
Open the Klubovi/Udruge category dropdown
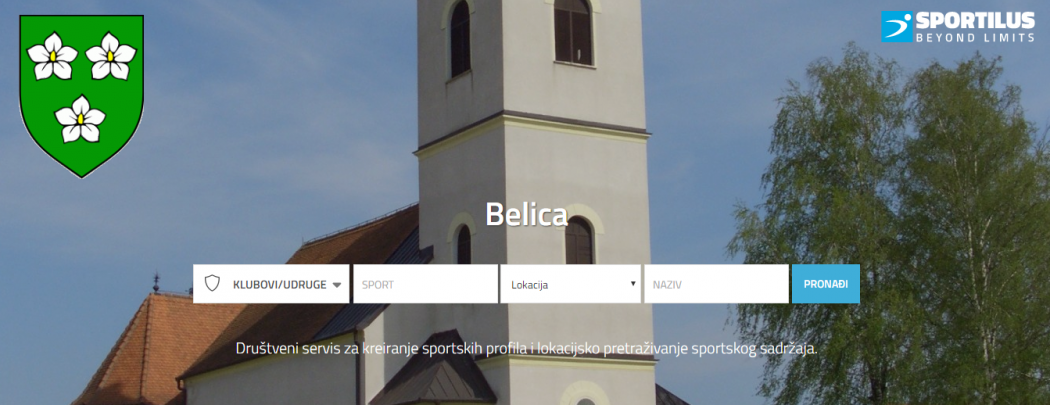point(271,284)
